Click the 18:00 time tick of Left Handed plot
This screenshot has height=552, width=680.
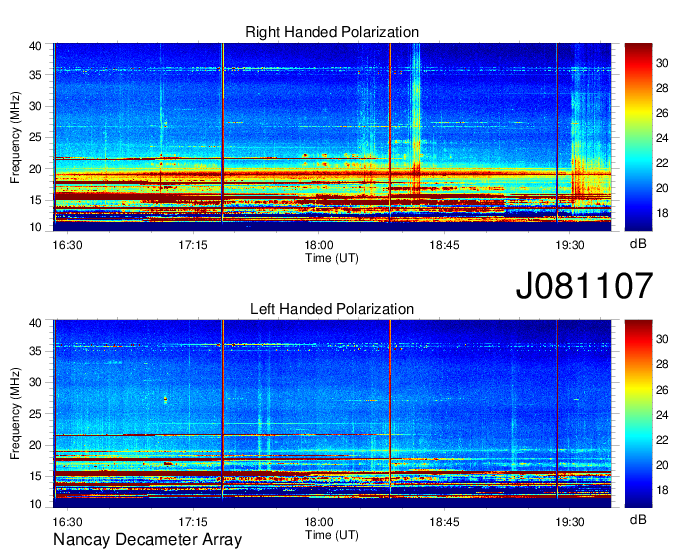(319, 522)
